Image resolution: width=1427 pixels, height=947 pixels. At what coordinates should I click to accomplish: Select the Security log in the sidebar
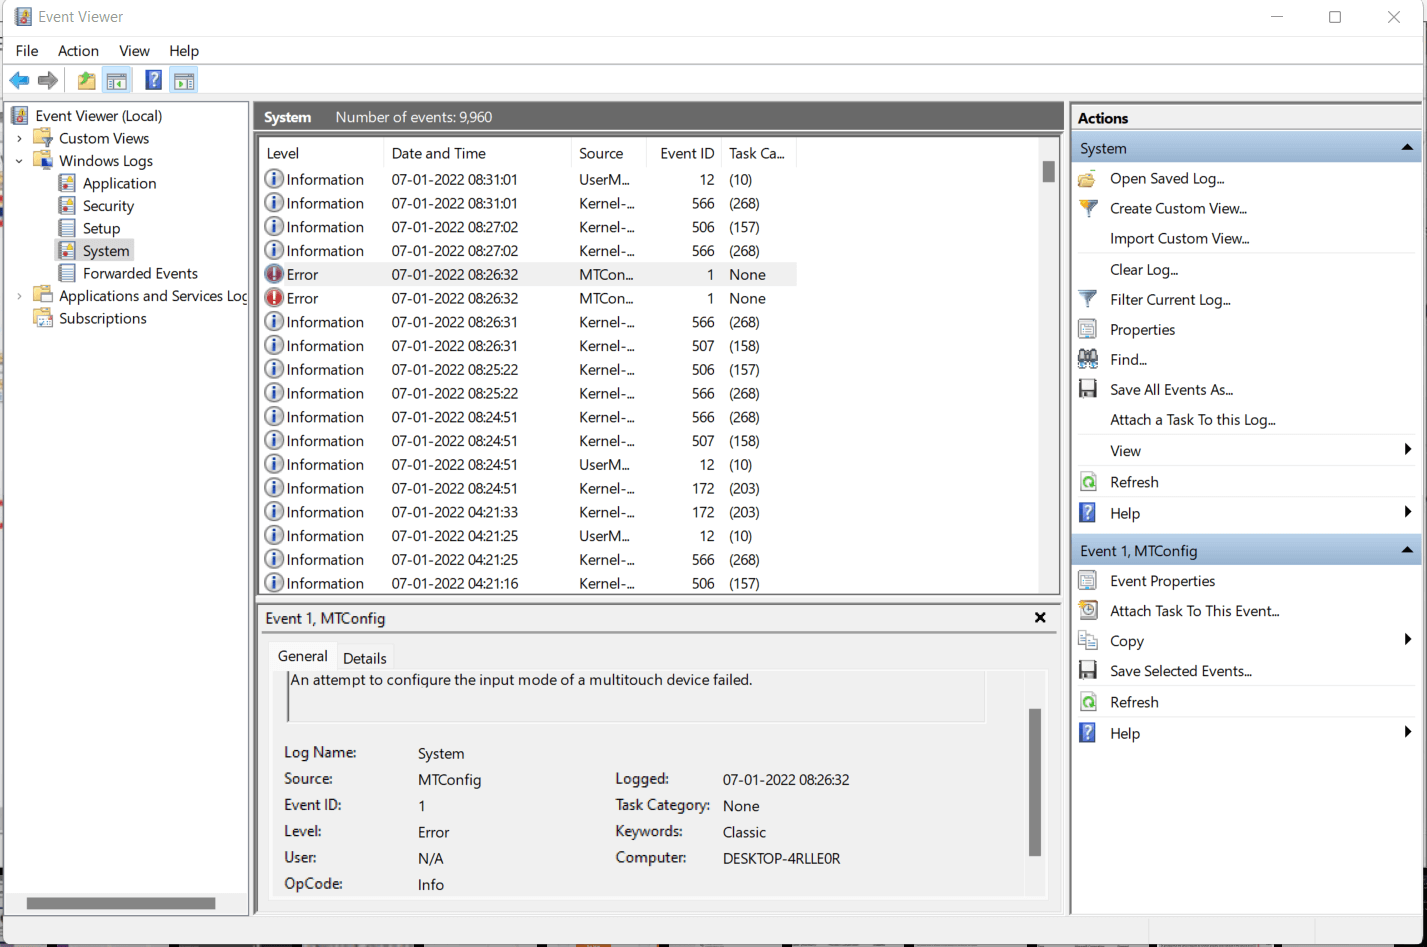tap(107, 205)
